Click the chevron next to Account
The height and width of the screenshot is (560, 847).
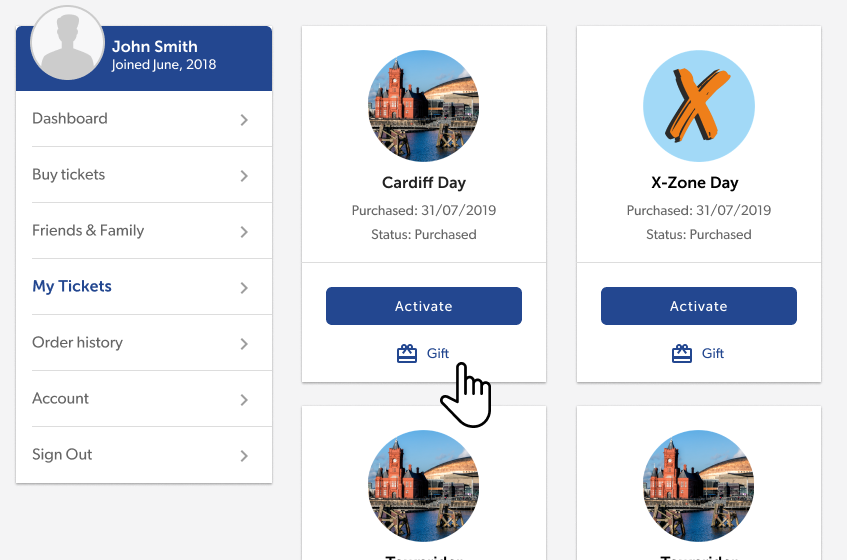coord(244,400)
